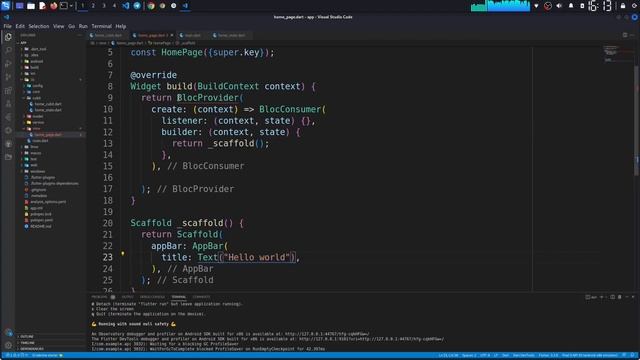The image size is (640, 360).
Task: Collapse the view folder in Explorer
Action: [x=50, y=129]
